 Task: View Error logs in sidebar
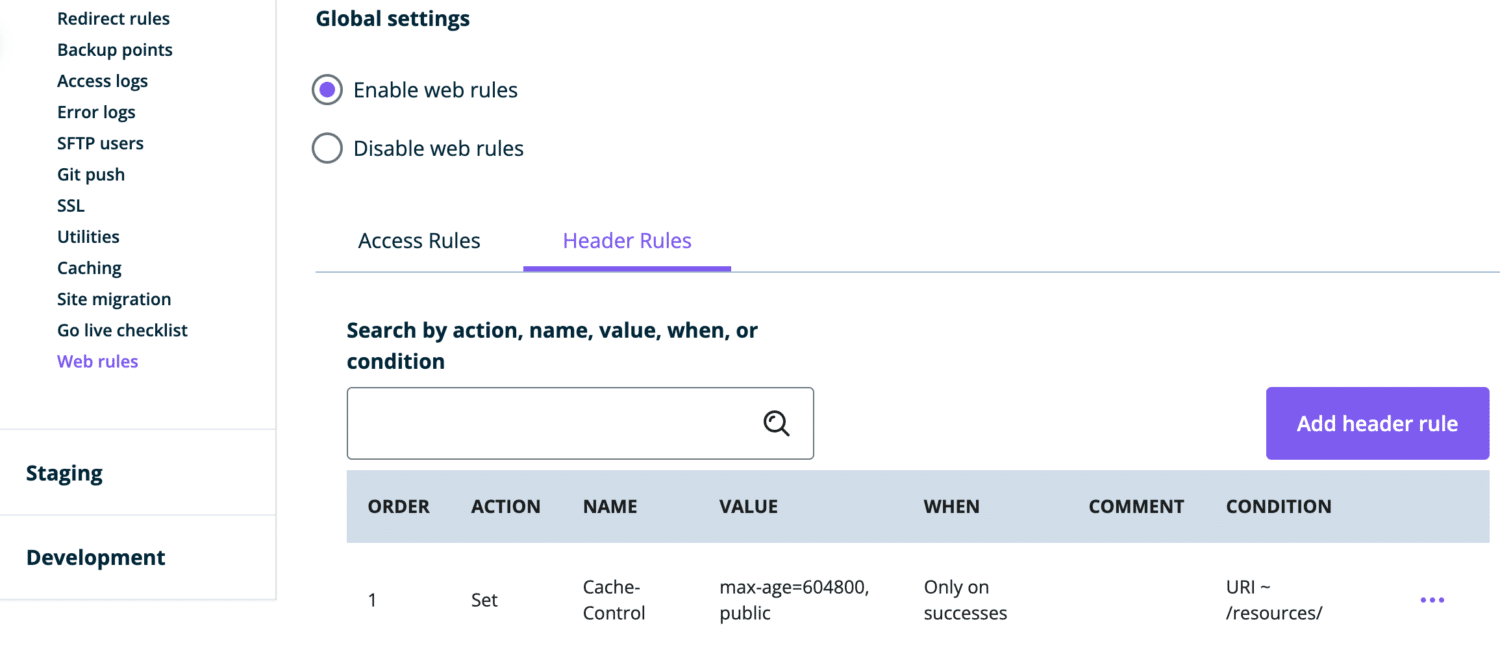pos(96,112)
